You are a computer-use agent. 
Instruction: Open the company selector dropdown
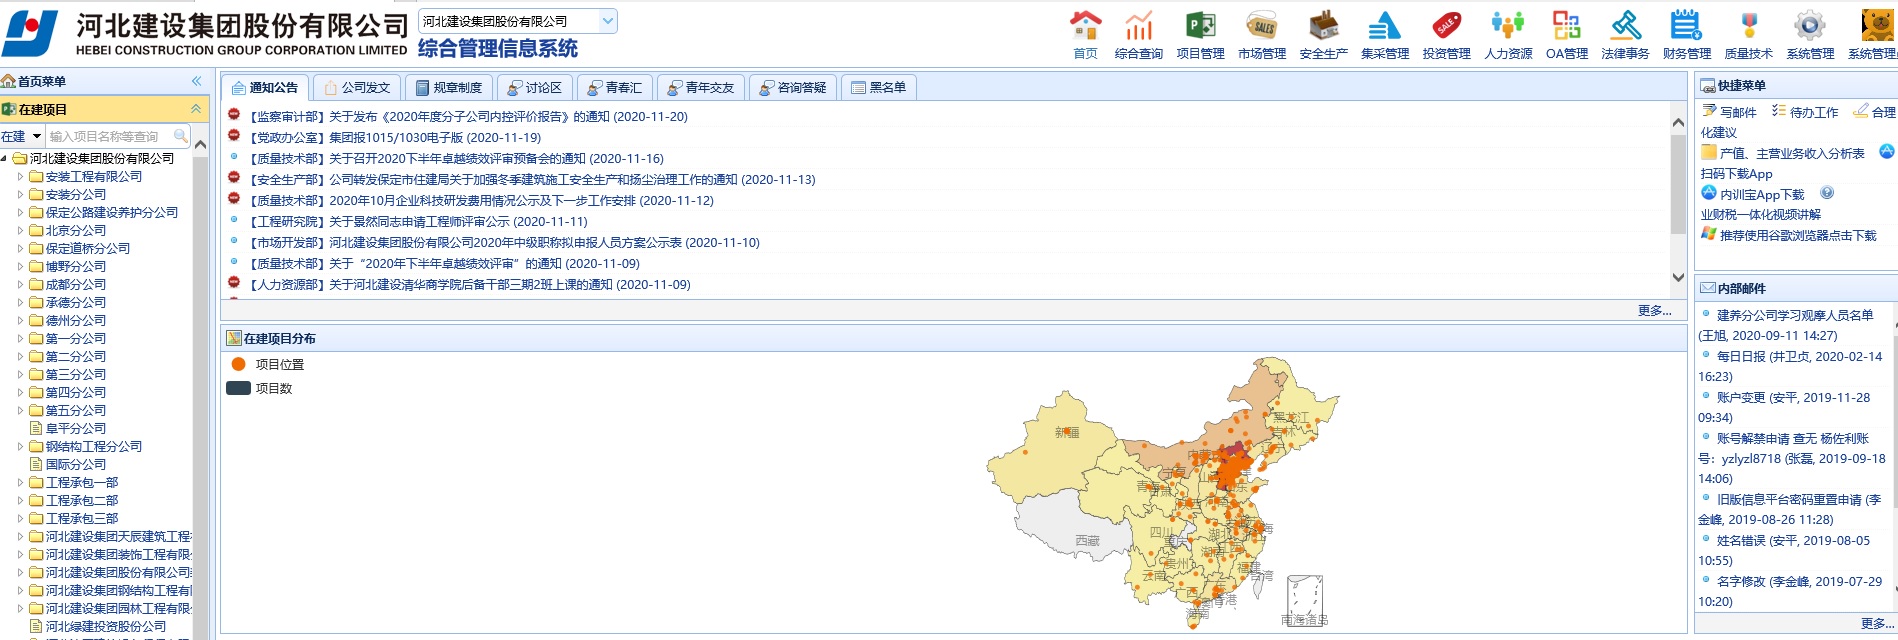click(607, 21)
